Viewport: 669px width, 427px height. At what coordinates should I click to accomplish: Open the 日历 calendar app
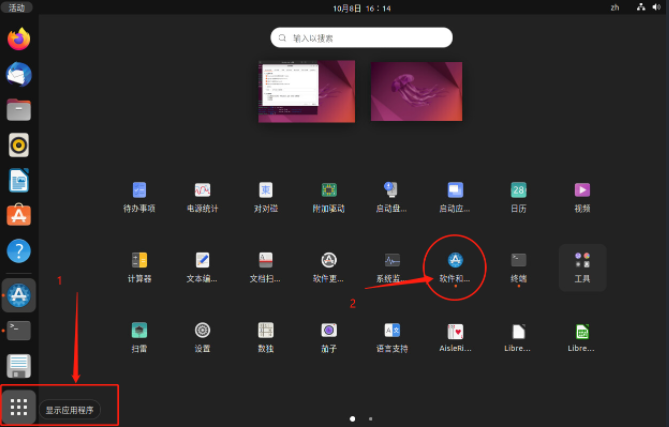click(x=518, y=197)
